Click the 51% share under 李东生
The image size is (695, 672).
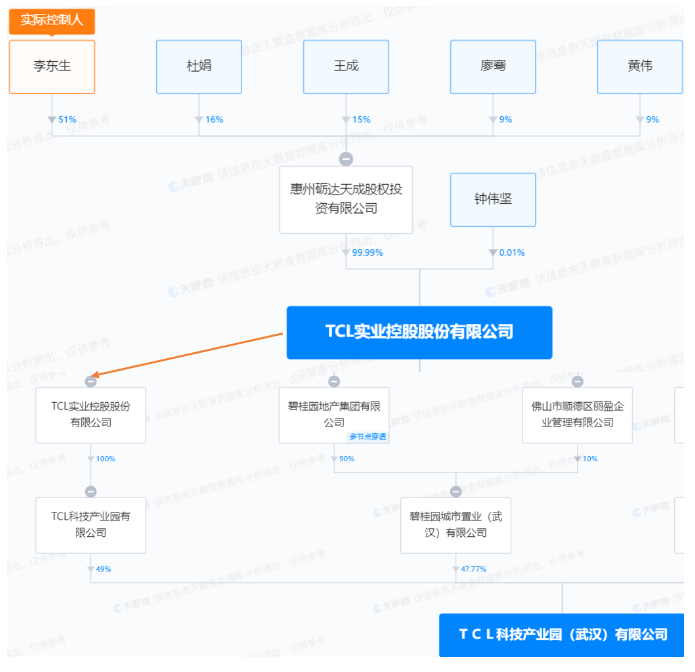pyautogui.click(x=67, y=120)
